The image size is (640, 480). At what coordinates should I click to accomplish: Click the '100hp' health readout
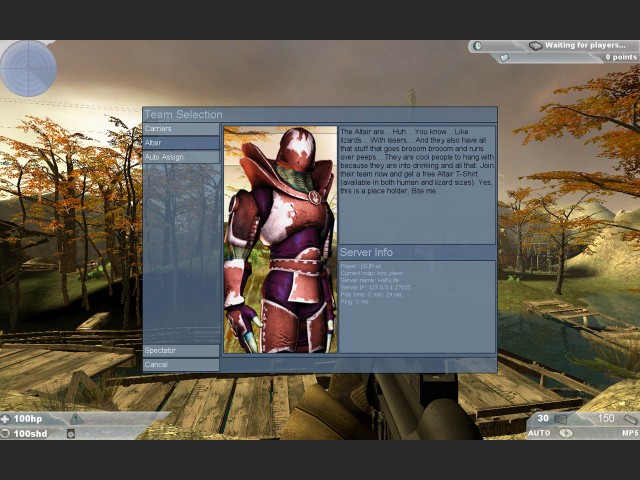point(28,419)
